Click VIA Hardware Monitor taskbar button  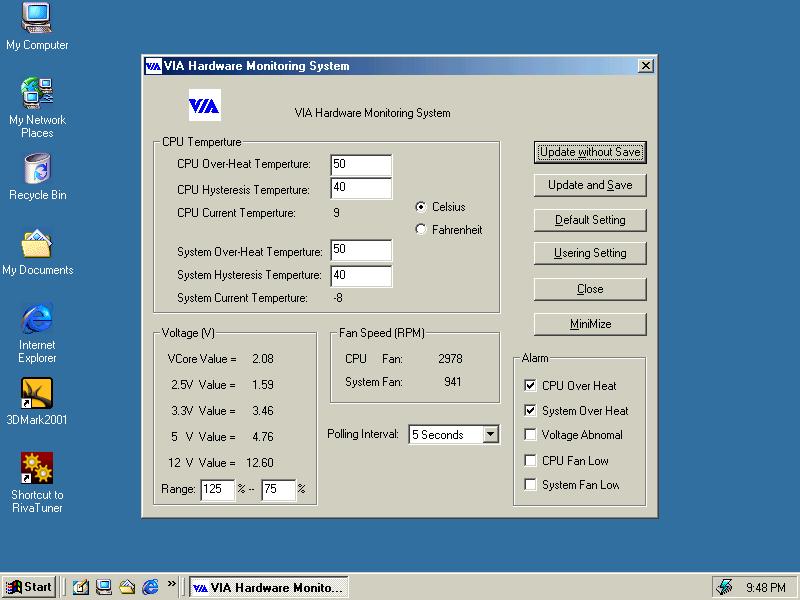coord(269,587)
